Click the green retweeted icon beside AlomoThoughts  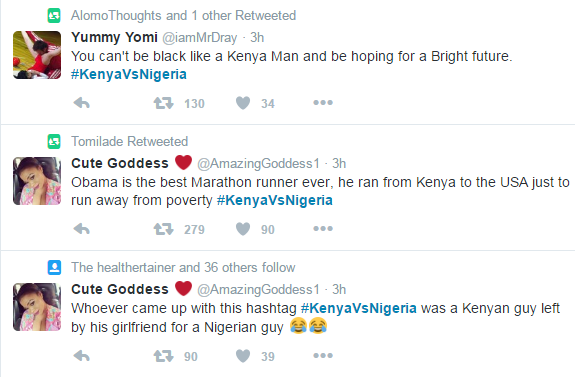click(54, 16)
